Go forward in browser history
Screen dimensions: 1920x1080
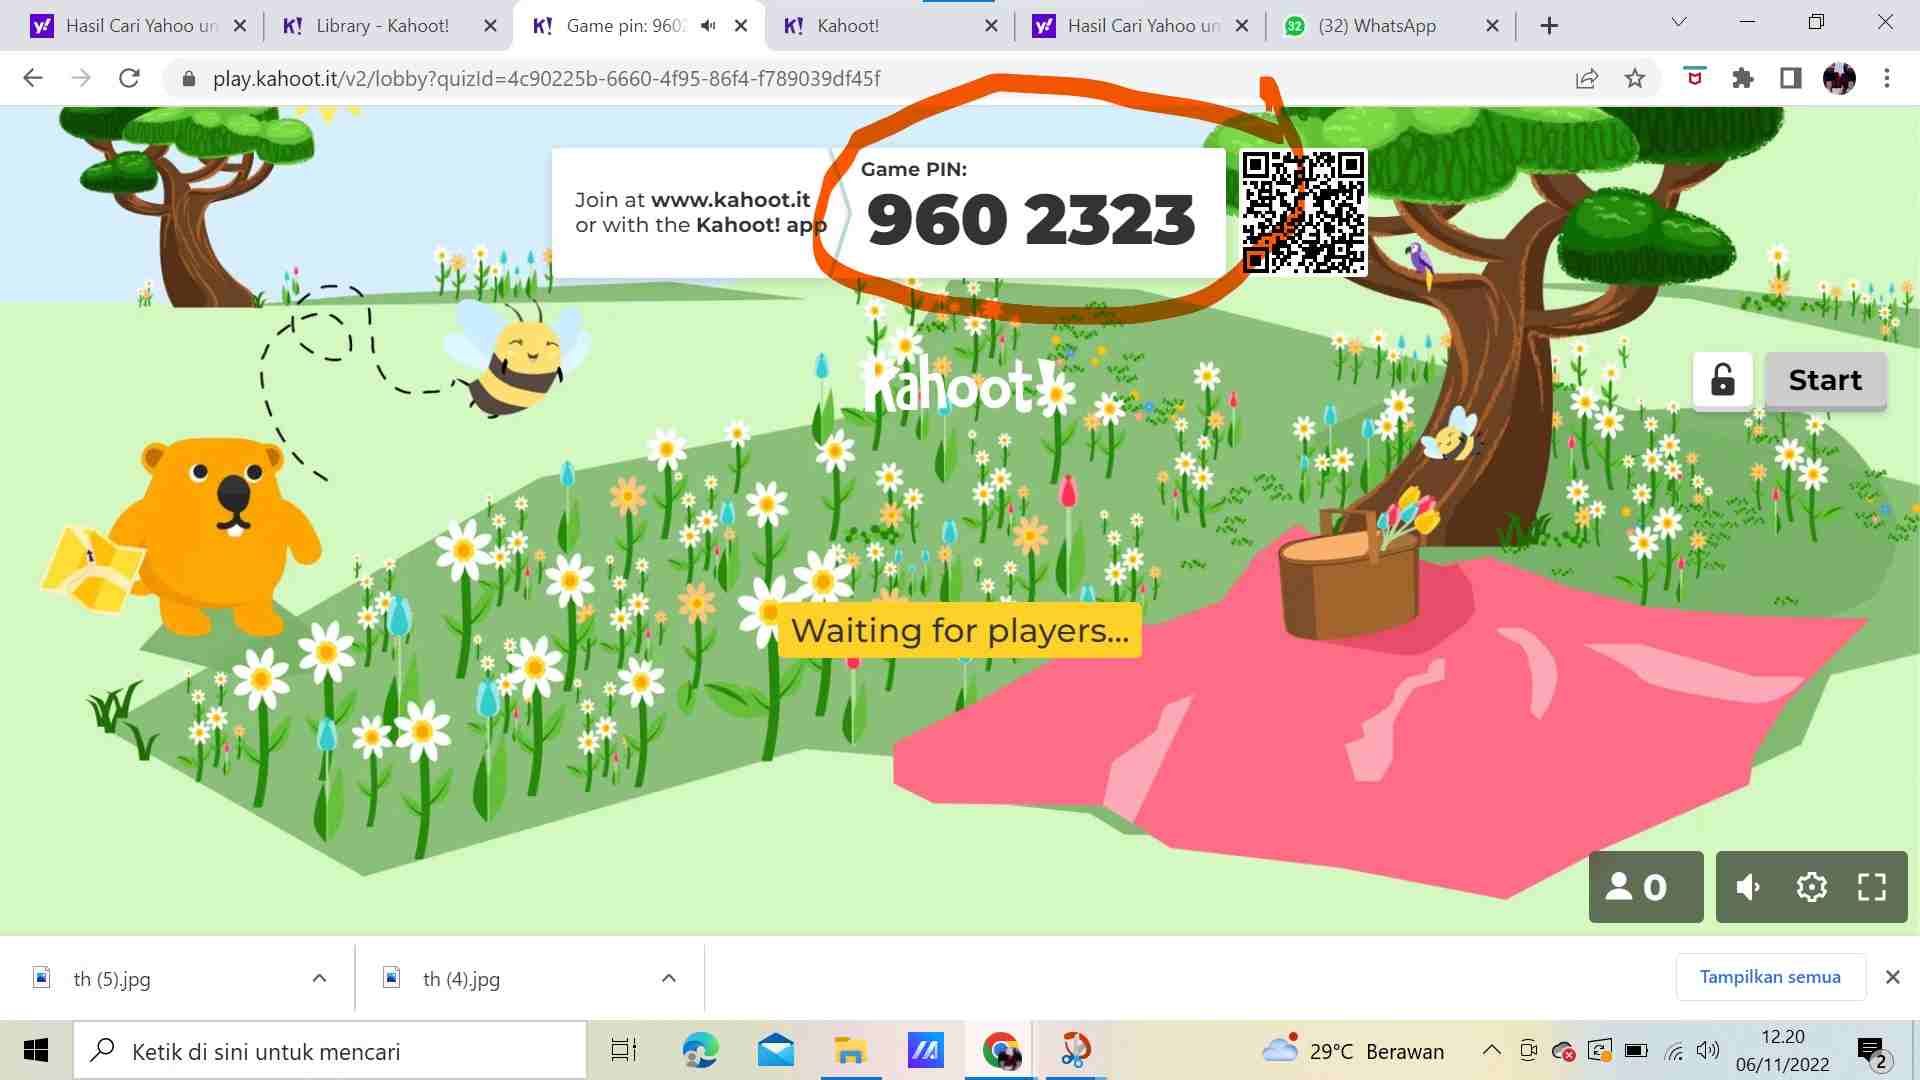81,78
